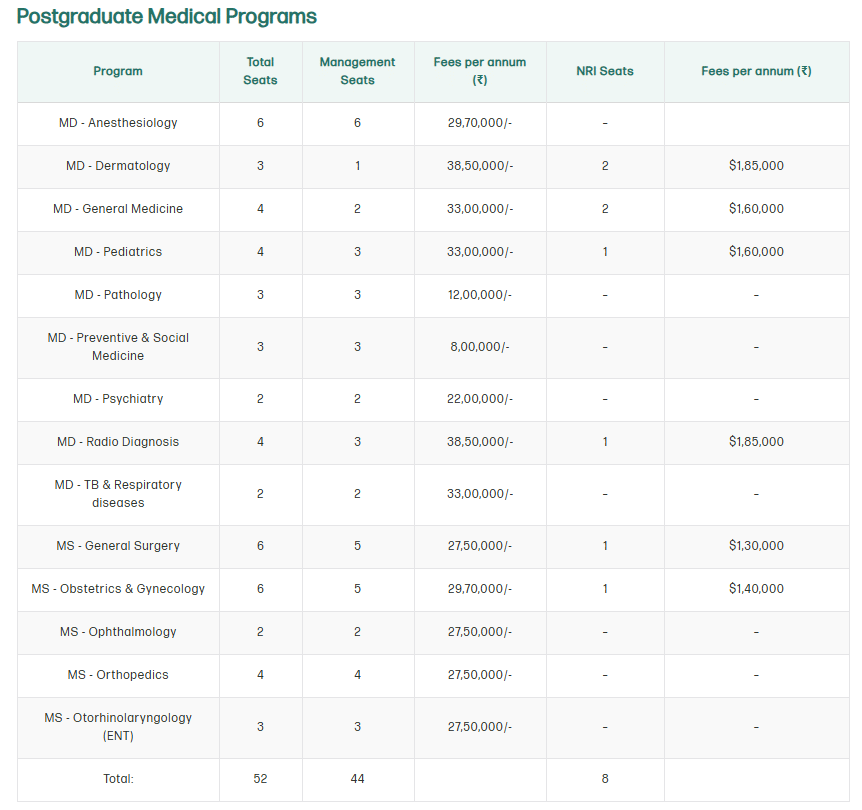Select MD - Preventive & Social Medicine row label

point(118,347)
